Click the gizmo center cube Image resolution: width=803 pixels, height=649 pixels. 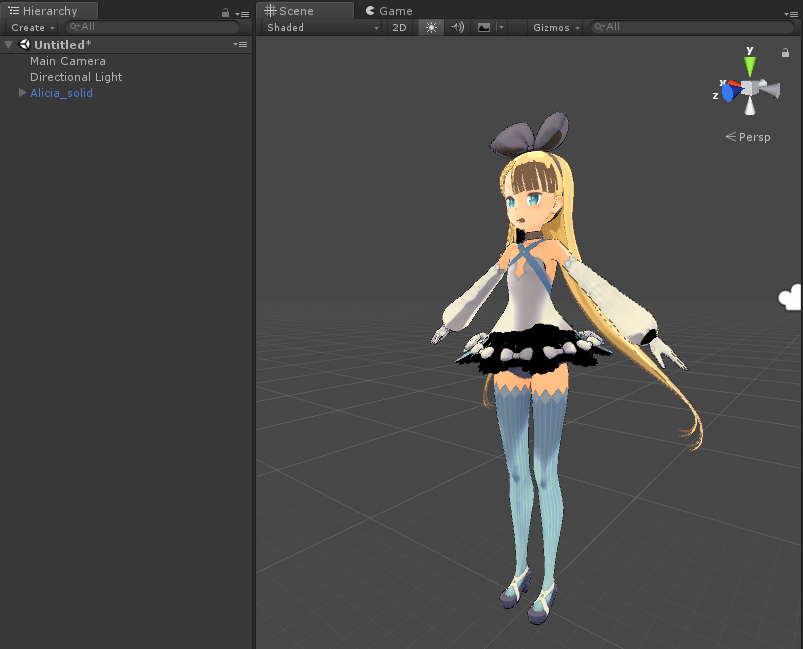(750, 88)
